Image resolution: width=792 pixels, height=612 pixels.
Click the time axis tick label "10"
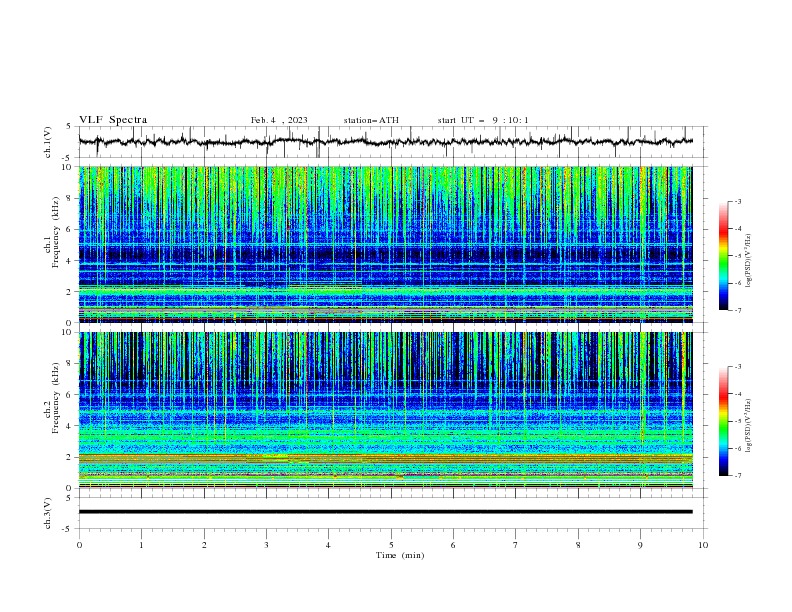[x=703, y=545]
